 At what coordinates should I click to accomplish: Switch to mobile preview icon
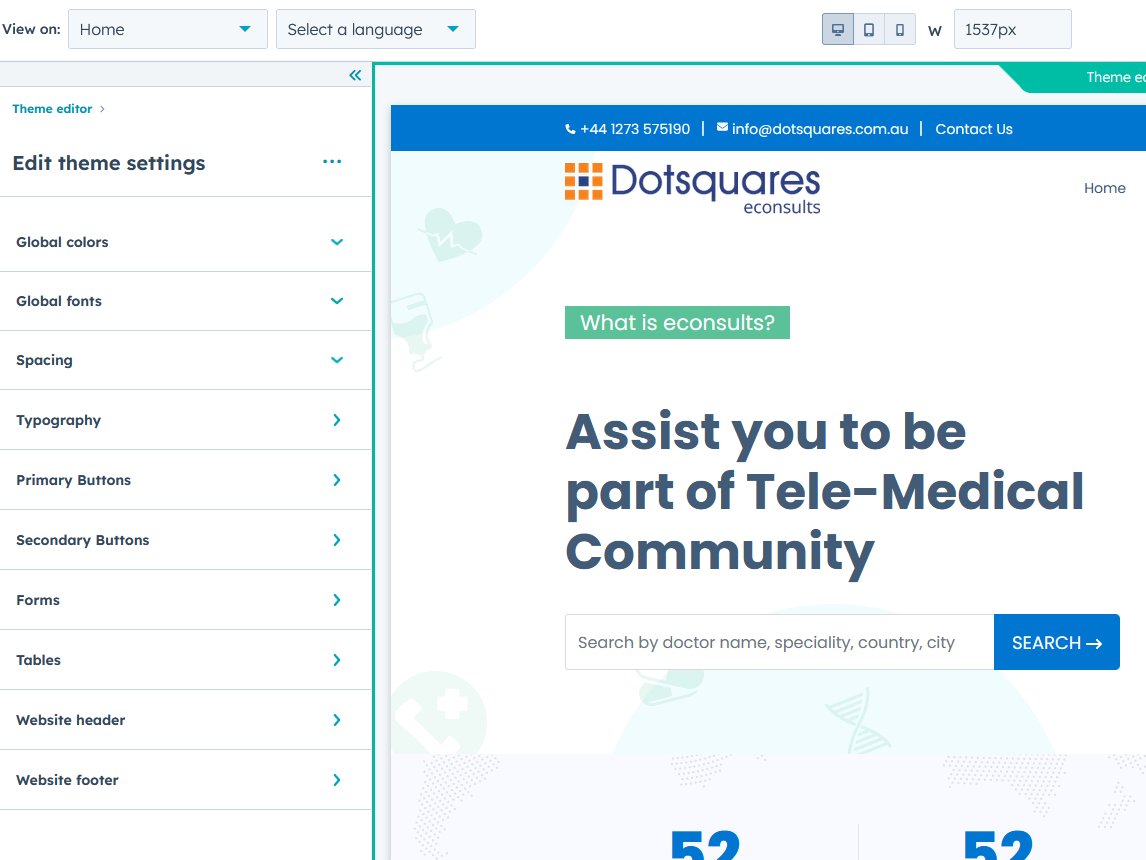[x=900, y=30]
